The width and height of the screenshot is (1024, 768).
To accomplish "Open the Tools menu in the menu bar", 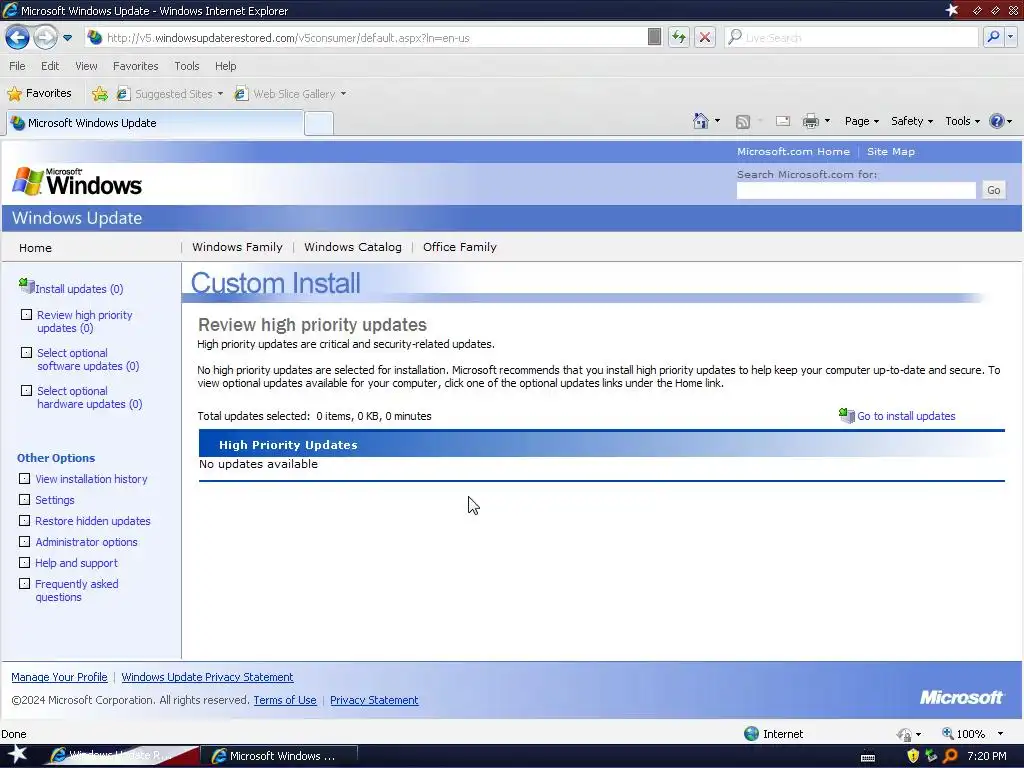I will (186, 66).
